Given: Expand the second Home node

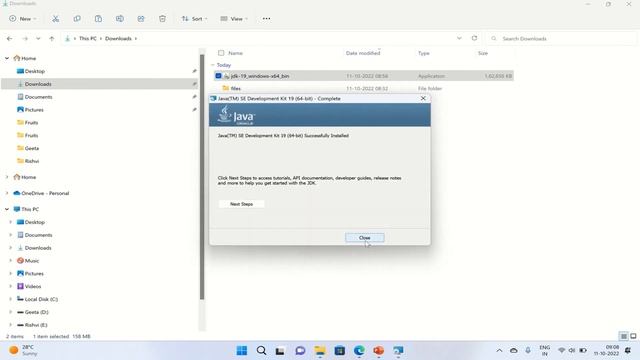Looking at the screenshot, I should tap(7, 177).
